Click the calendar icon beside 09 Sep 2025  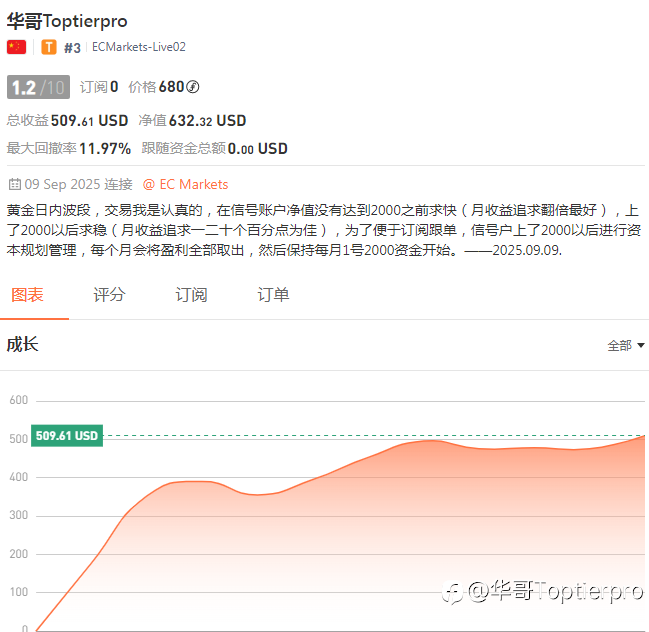pyautogui.click(x=14, y=184)
